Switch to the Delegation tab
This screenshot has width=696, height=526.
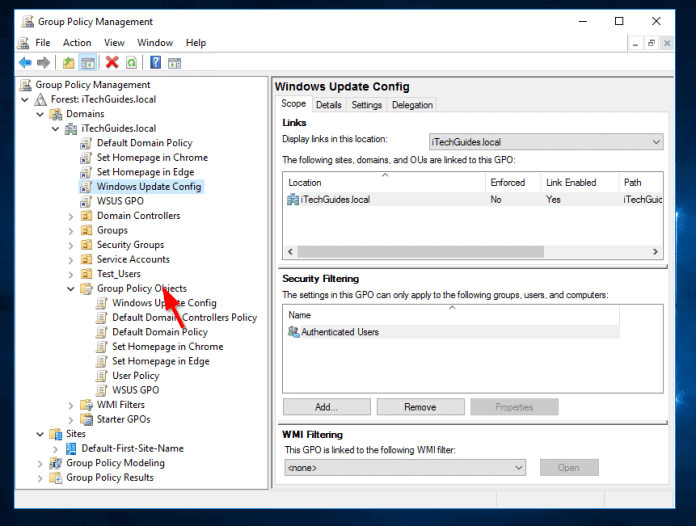pyautogui.click(x=412, y=105)
